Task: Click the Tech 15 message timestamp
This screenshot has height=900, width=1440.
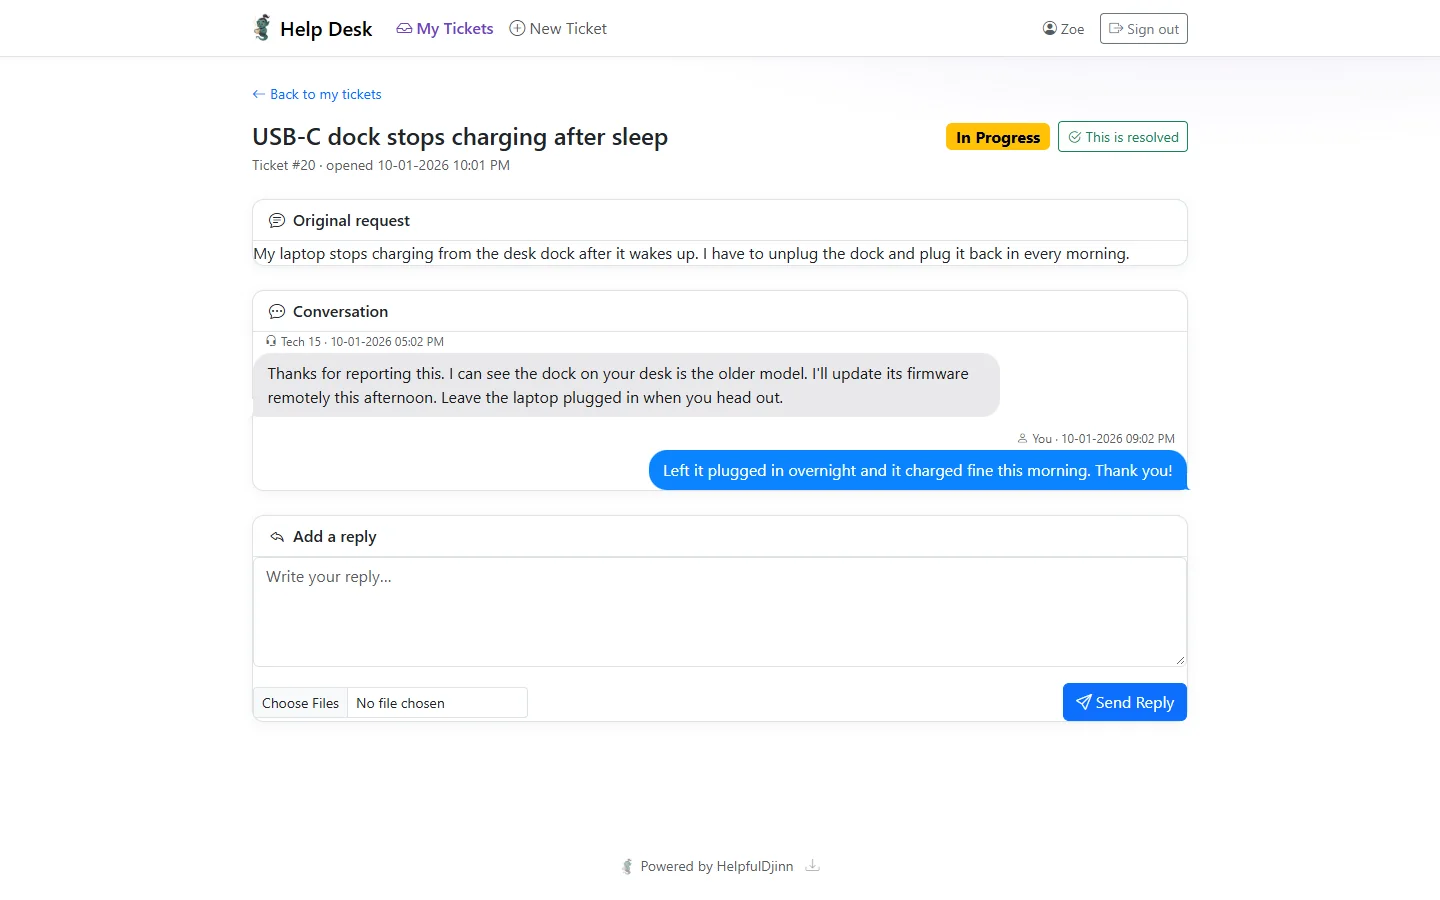Action: [387, 341]
